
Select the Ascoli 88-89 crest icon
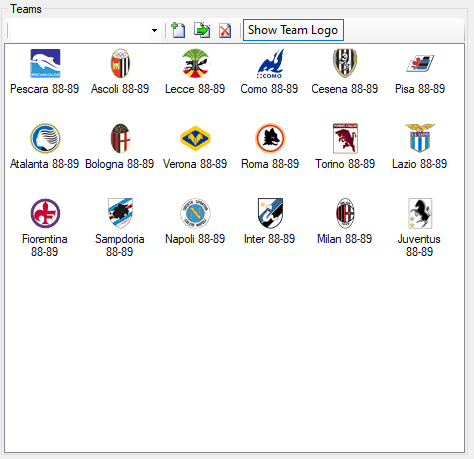[120, 63]
